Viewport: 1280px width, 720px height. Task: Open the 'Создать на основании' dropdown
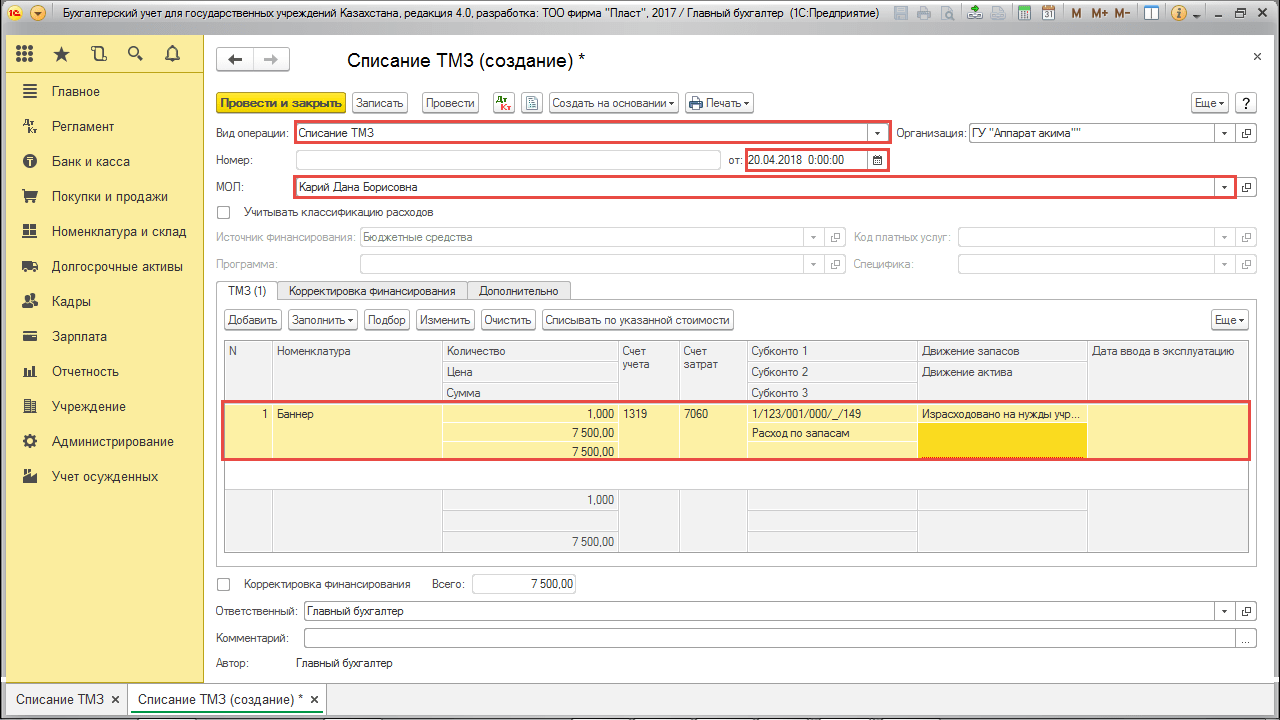(614, 103)
